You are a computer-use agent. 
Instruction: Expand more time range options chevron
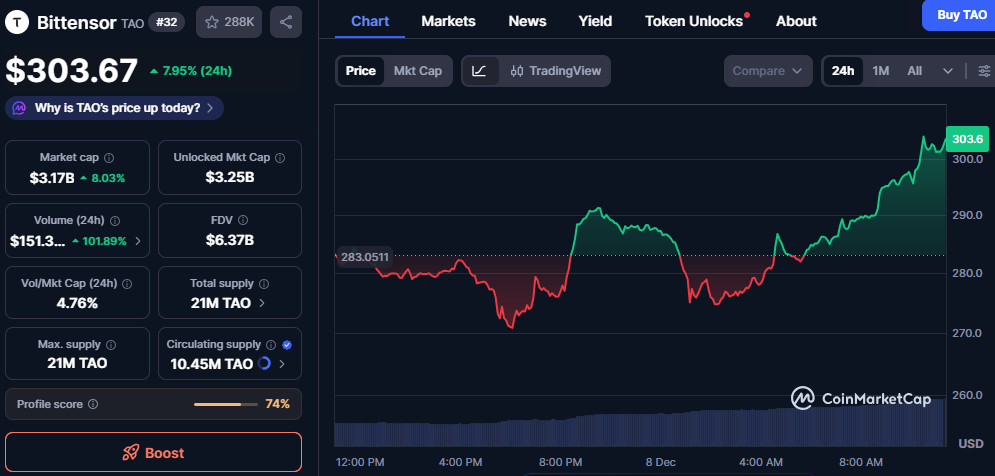pyautogui.click(x=947, y=71)
